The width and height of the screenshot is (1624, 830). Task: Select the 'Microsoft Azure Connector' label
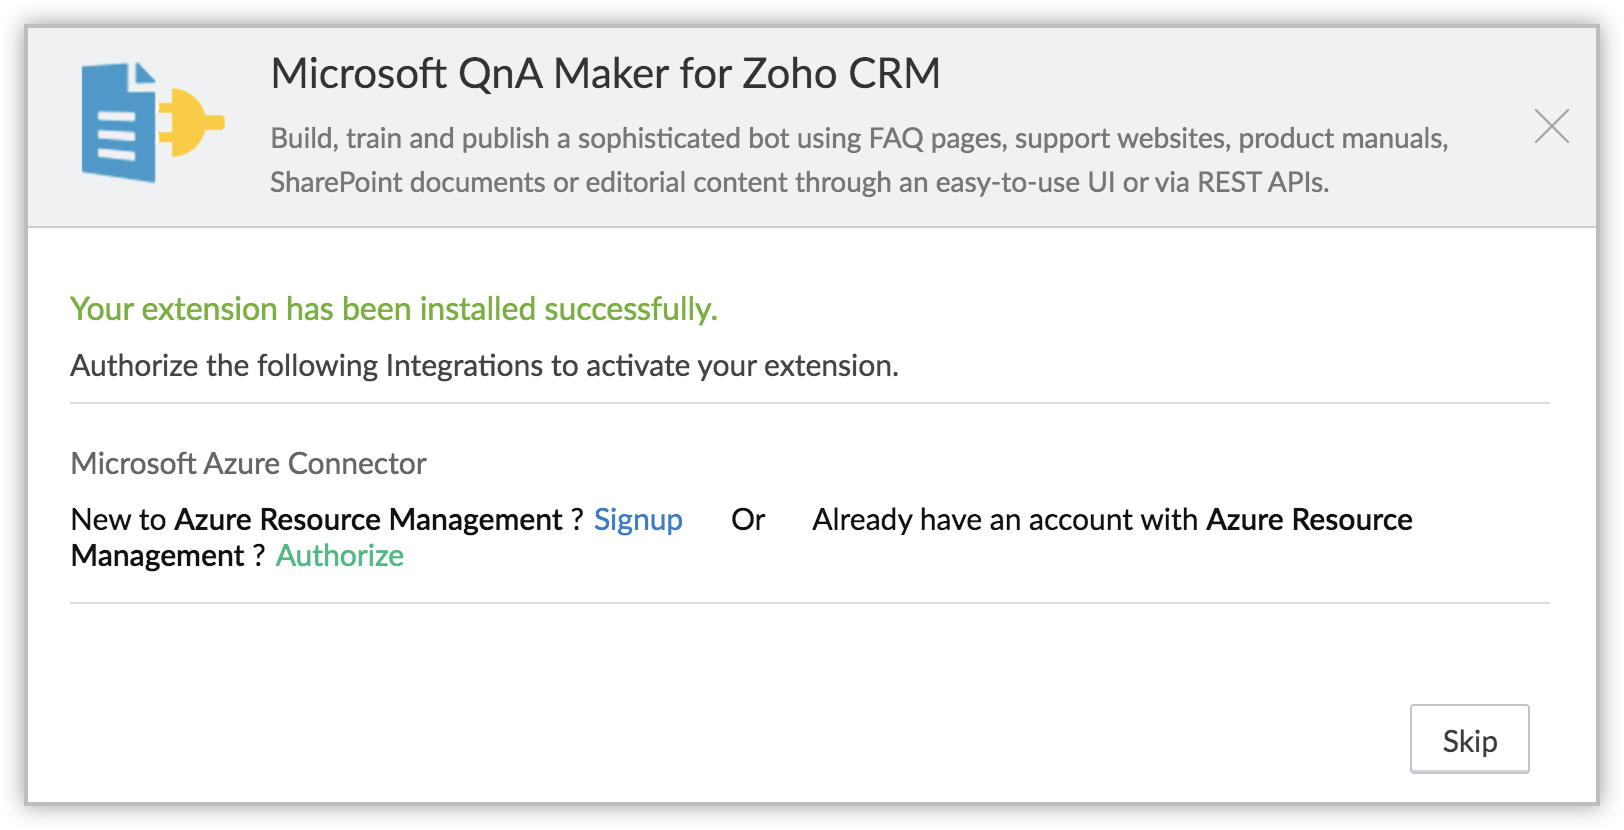[x=248, y=464]
